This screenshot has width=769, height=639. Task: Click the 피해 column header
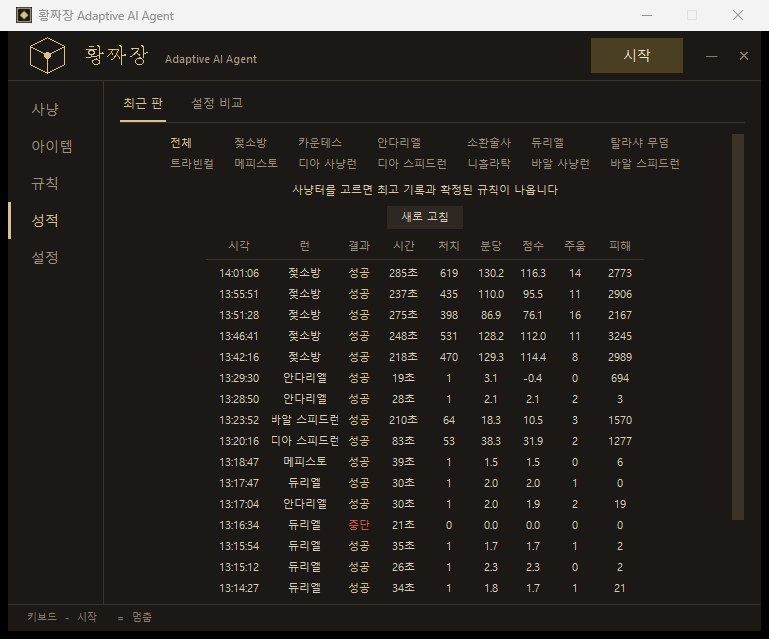[620, 246]
